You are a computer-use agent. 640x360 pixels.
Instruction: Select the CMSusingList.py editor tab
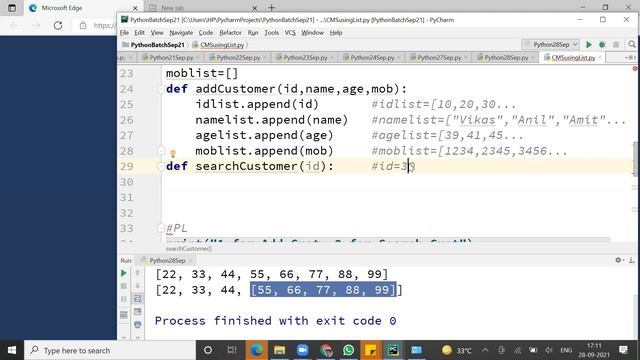tap(573, 58)
